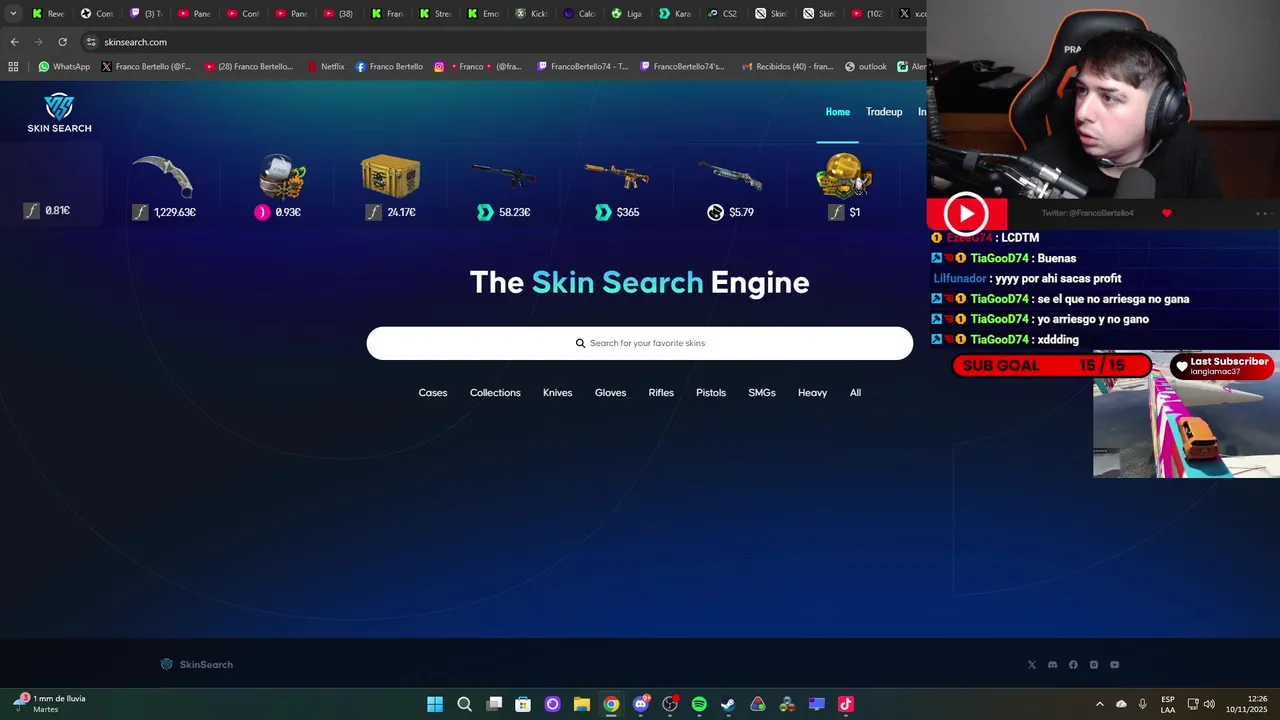
Task: Open taskbar Search magnifier
Action: pyautogui.click(x=464, y=704)
